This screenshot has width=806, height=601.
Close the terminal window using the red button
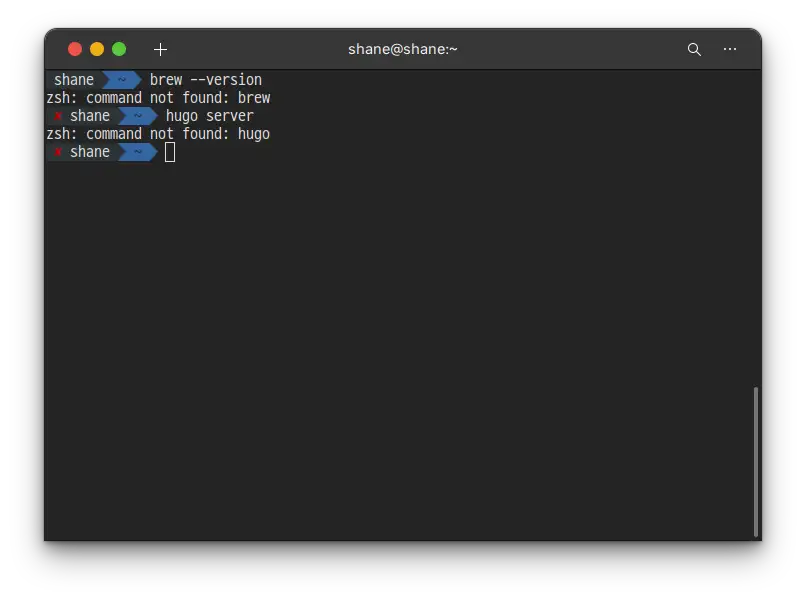point(75,49)
